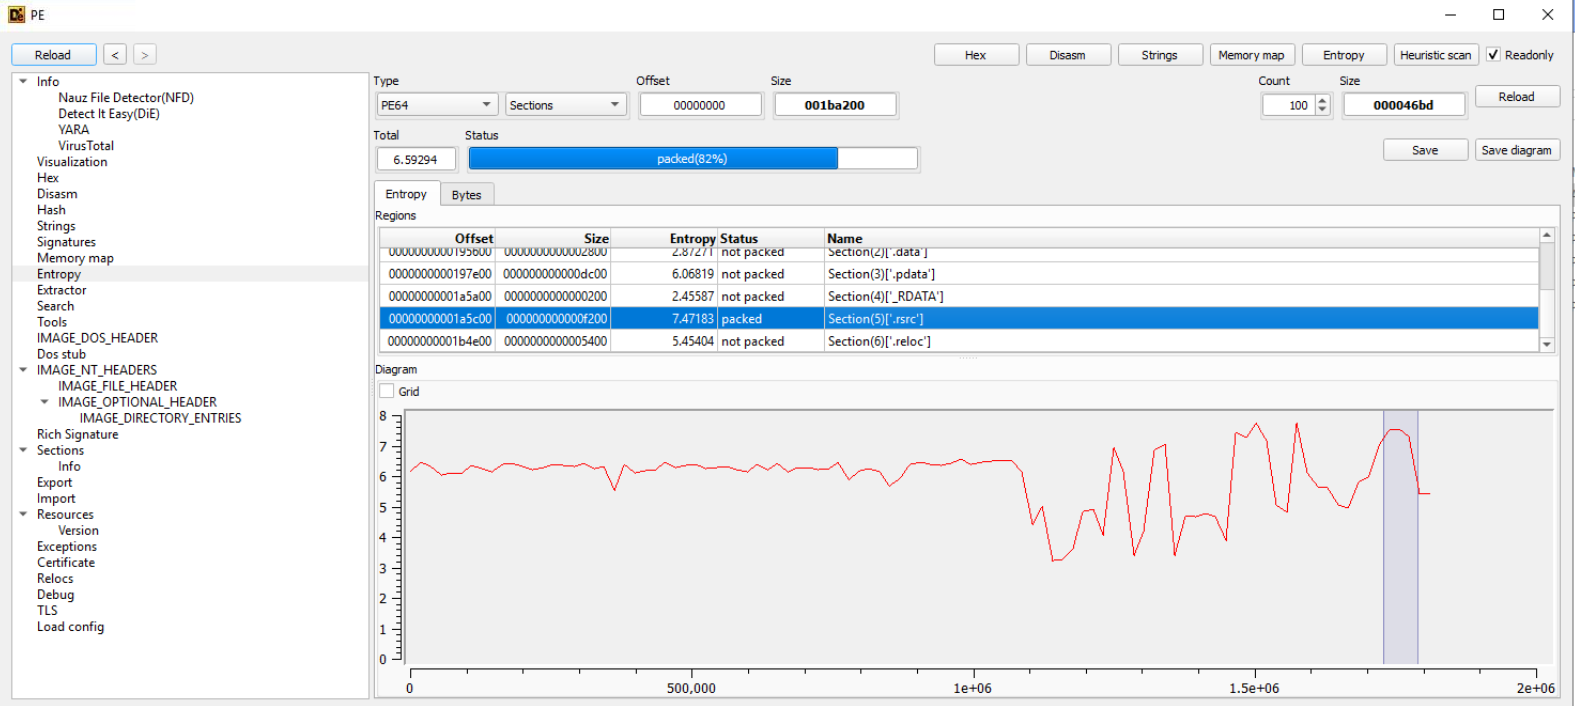Click the Memory map toolbar button
The width and height of the screenshot is (1575, 706).
pyautogui.click(x=1251, y=55)
